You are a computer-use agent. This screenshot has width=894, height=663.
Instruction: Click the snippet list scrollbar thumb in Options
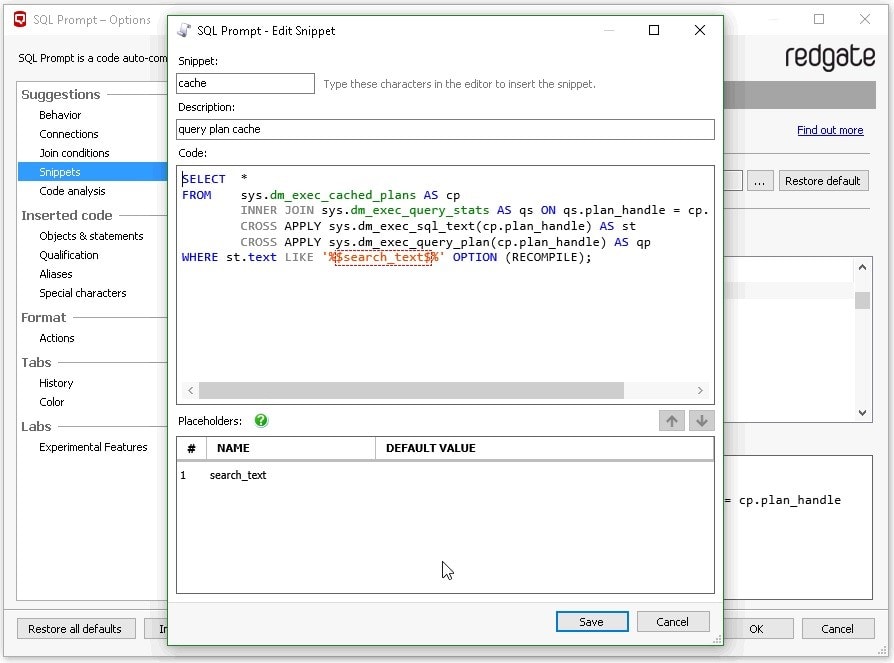click(862, 300)
